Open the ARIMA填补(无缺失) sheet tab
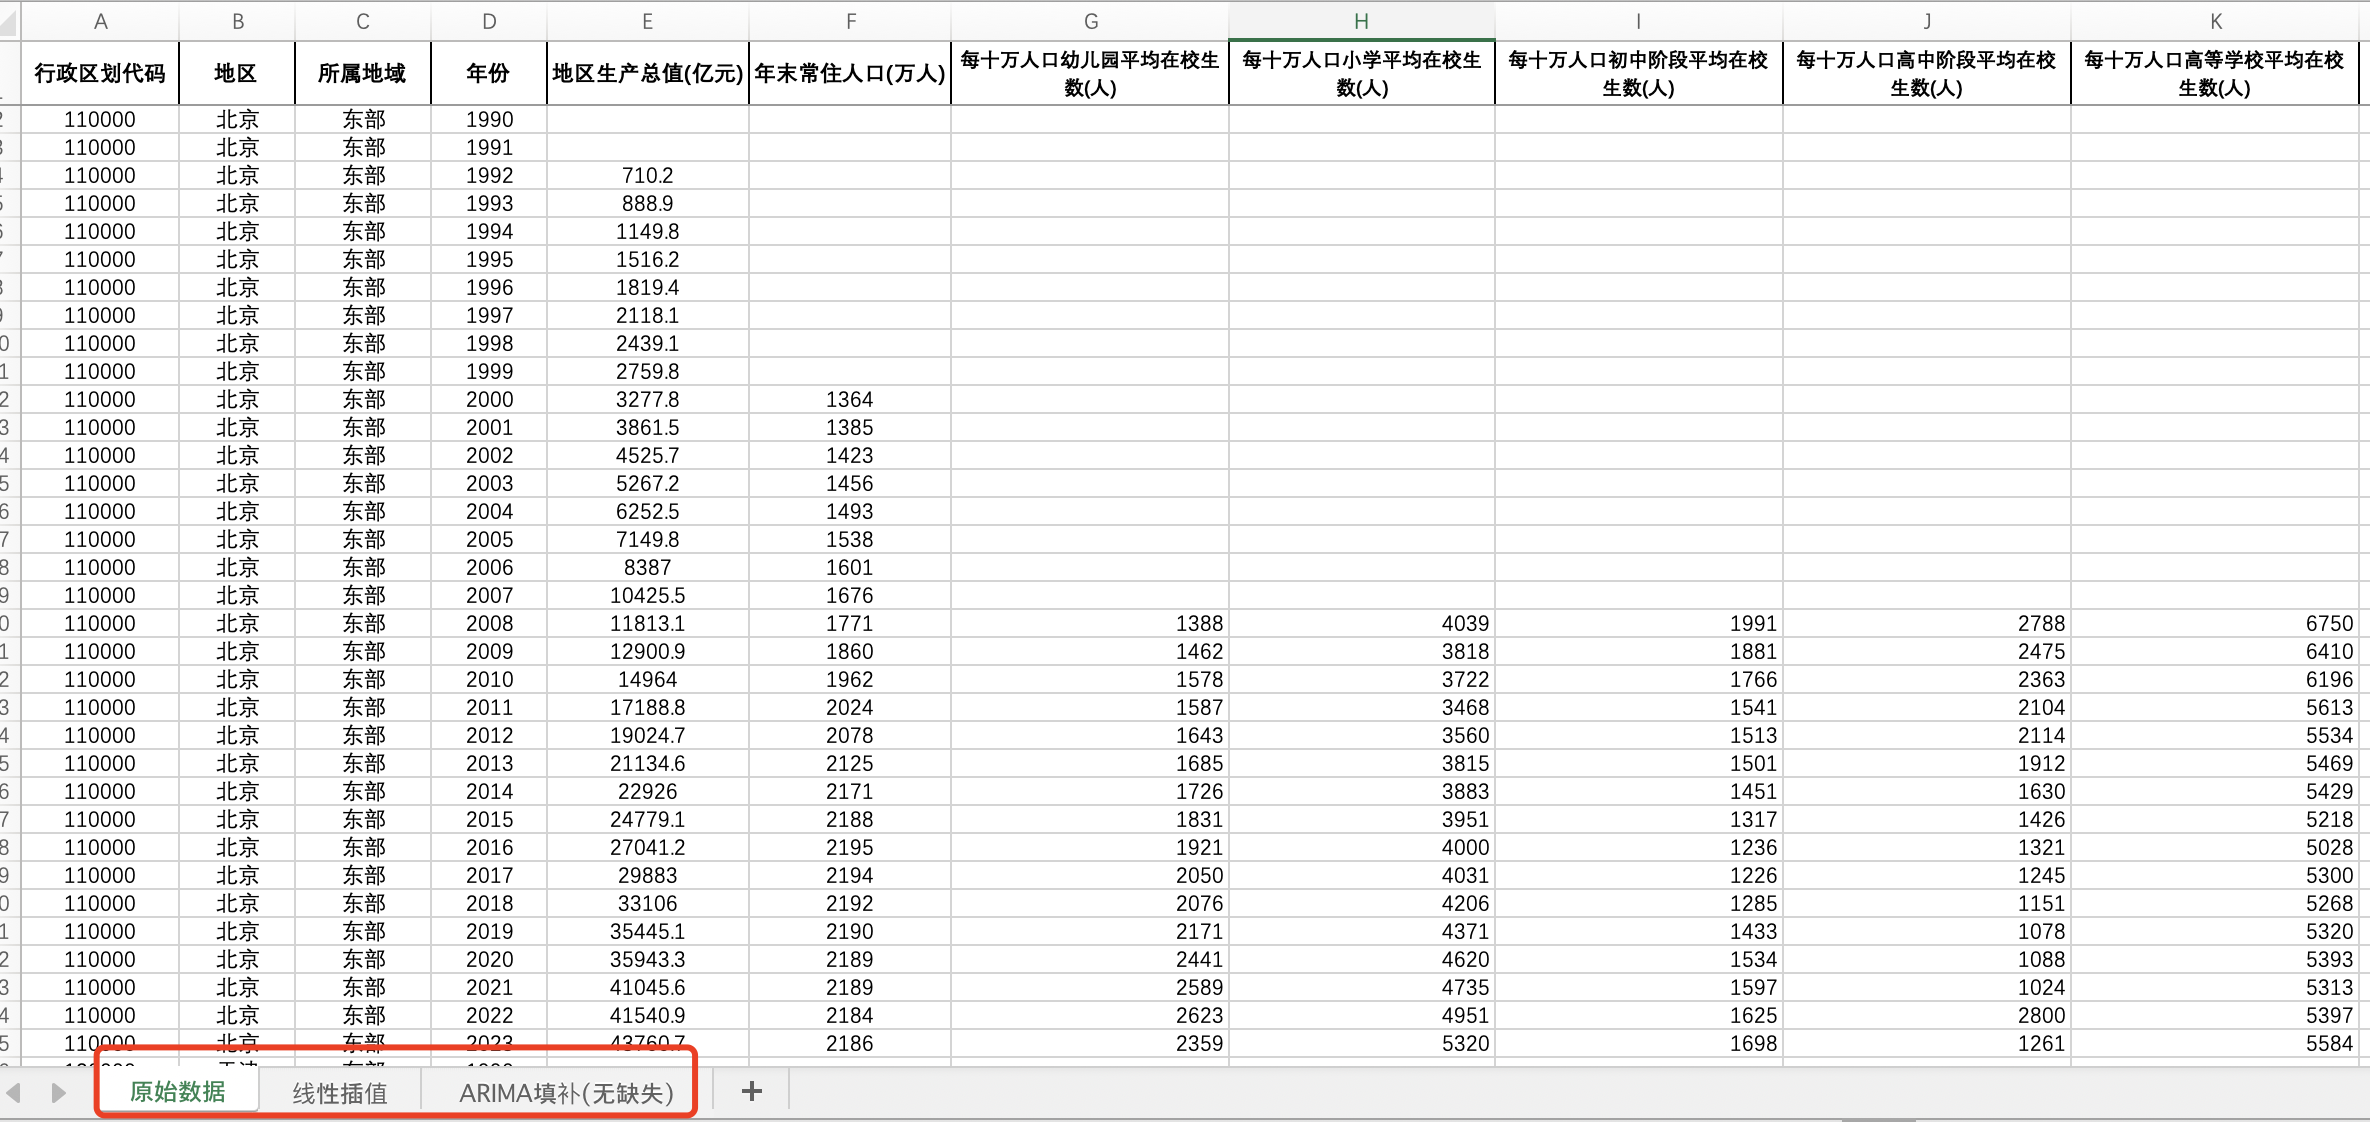Image resolution: width=2370 pixels, height=1122 pixels. [x=566, y=1092]
